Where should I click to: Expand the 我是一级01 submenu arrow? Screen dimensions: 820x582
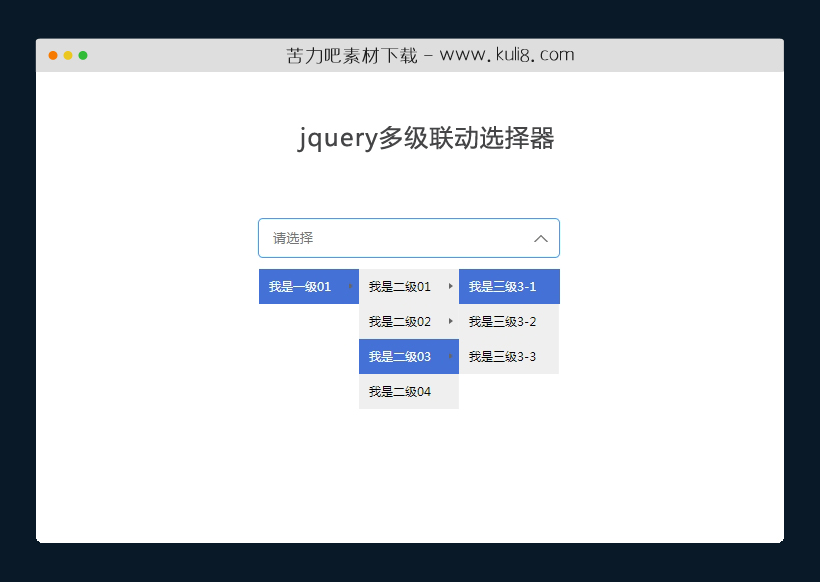352,286
